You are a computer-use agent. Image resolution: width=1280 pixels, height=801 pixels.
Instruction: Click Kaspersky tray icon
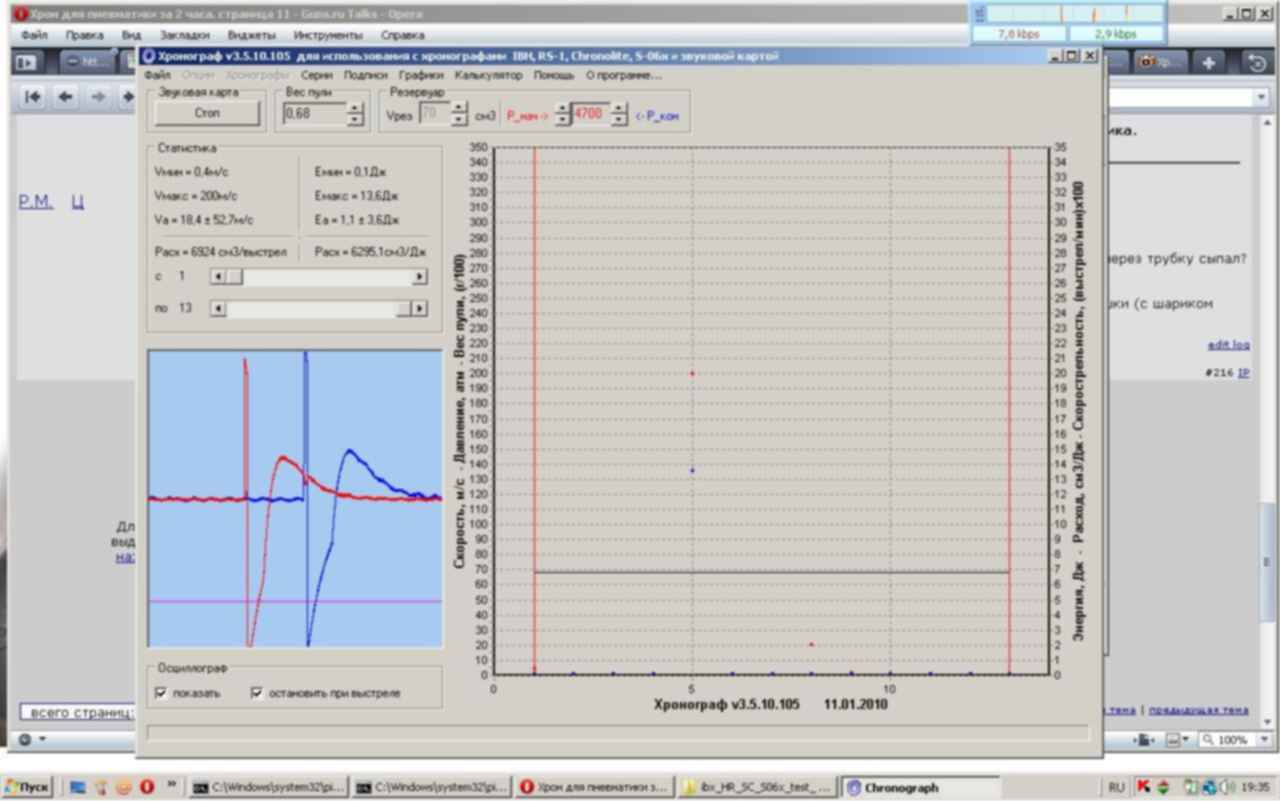click(x=1143, y=787)
